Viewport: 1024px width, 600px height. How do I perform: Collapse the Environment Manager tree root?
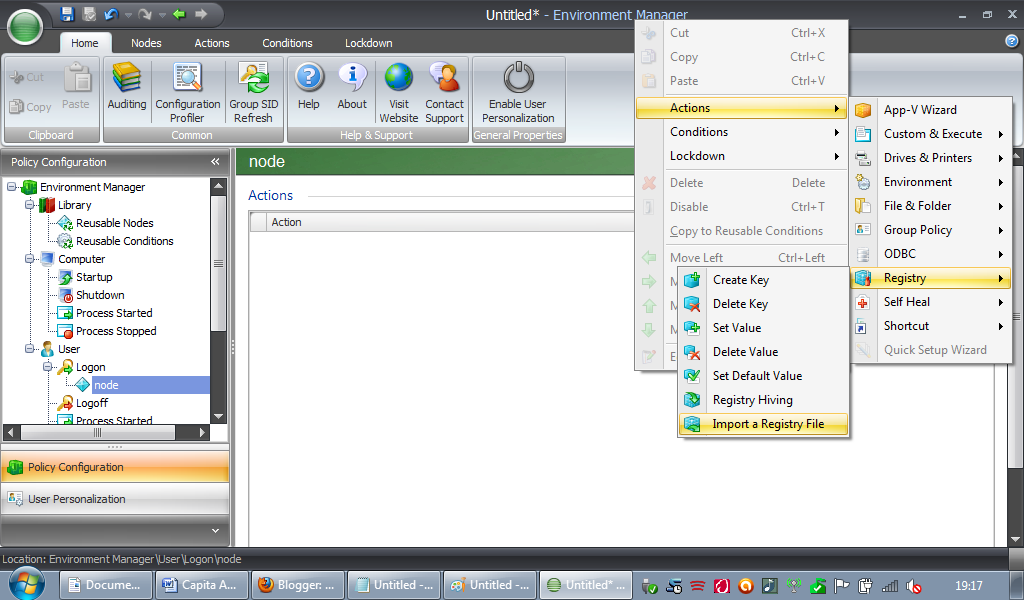(x=12, y=187)
